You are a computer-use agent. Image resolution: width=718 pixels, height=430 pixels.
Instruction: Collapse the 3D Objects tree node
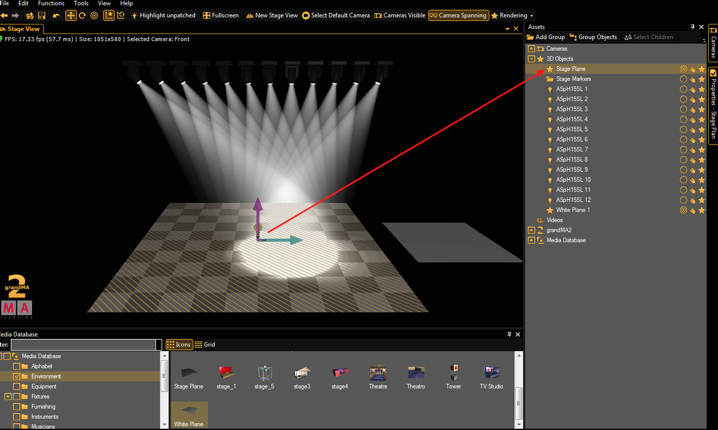click(x=532, y=59)
